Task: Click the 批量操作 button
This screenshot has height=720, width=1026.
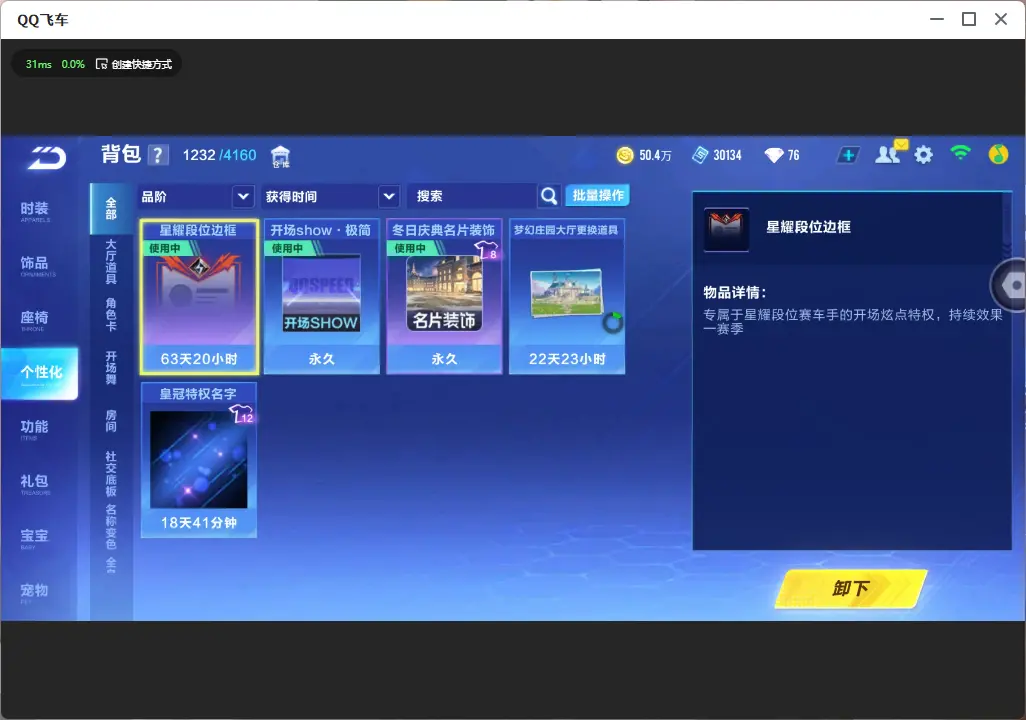Action: pyautogui.click(x=597, y=195)
